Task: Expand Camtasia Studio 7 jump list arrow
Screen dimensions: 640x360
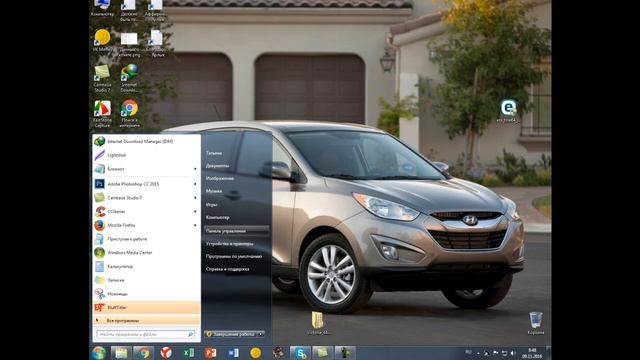Action: (195, 198)
